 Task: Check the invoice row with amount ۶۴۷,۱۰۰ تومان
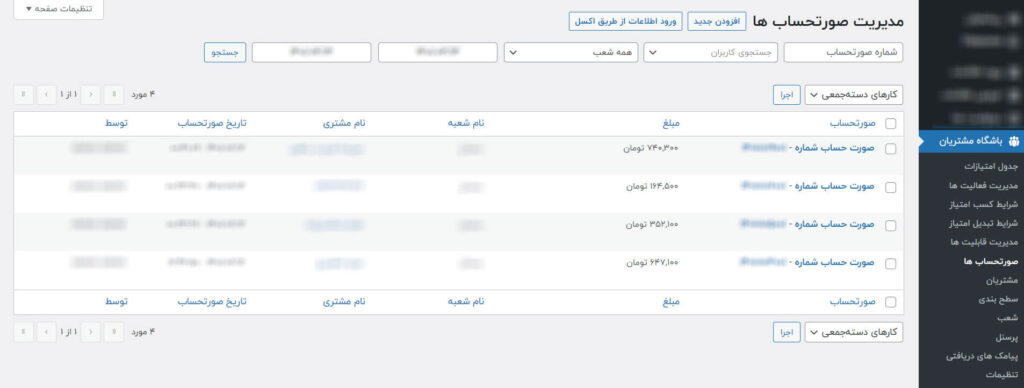(x=890, y=264)
